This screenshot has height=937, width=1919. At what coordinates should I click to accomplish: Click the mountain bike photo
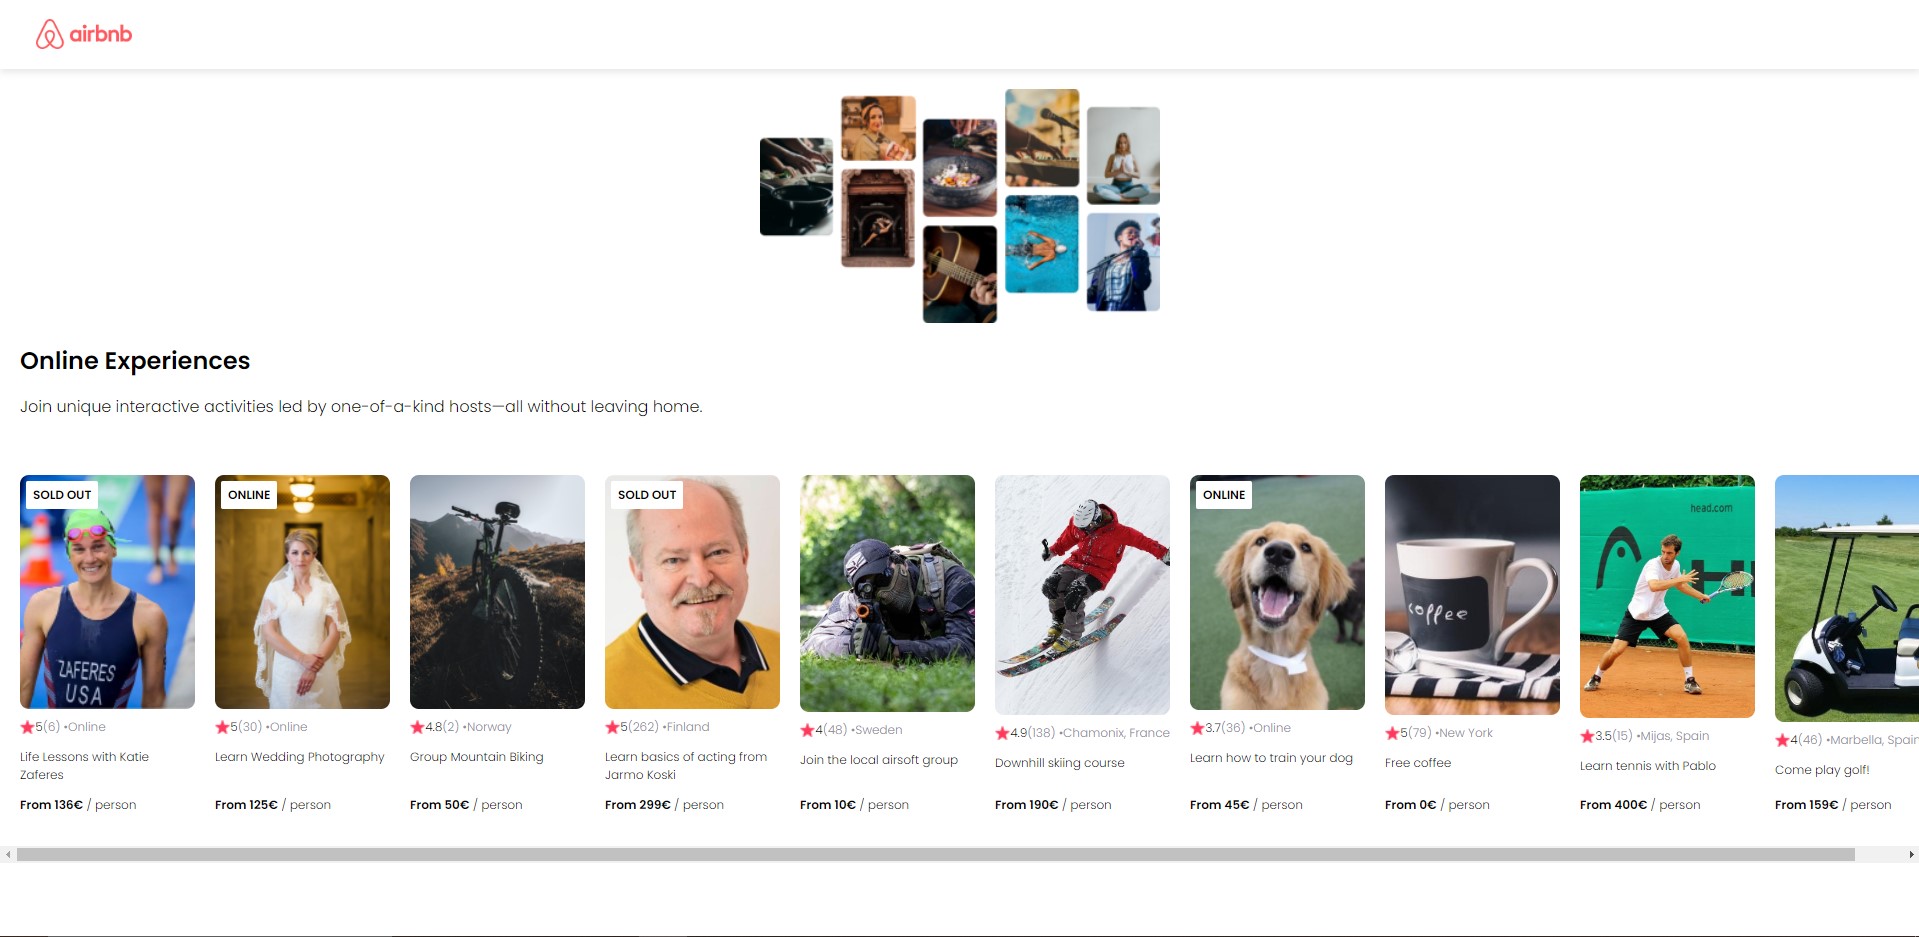pos(497,592)
